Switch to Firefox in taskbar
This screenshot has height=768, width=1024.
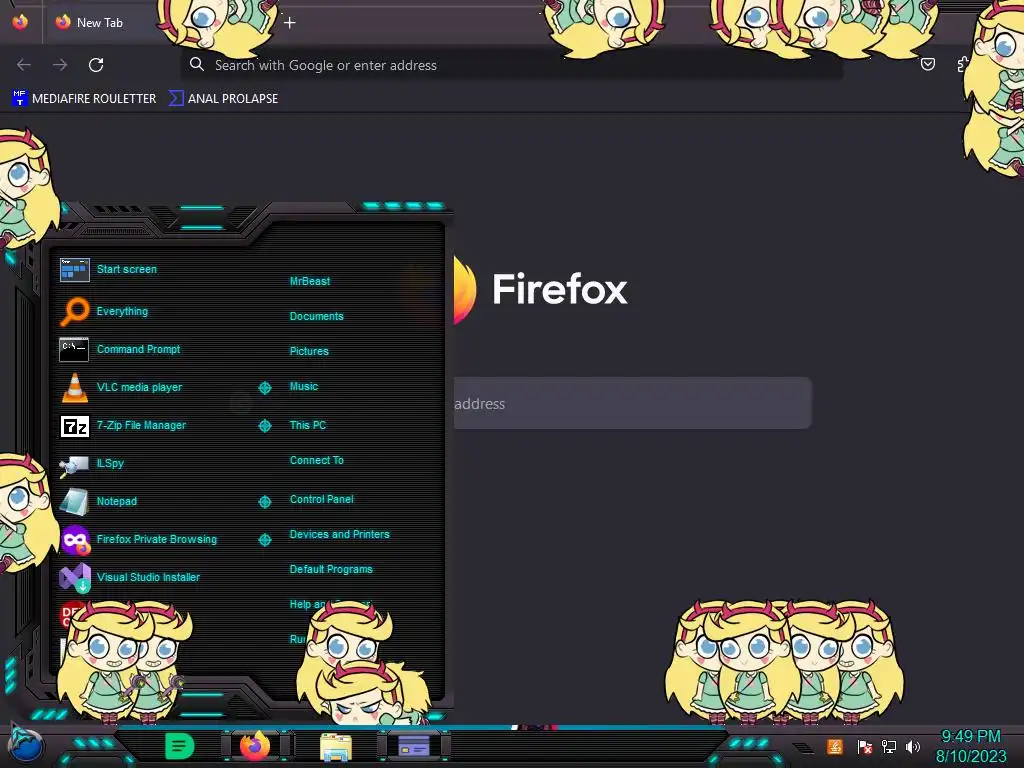click(255, 746)
